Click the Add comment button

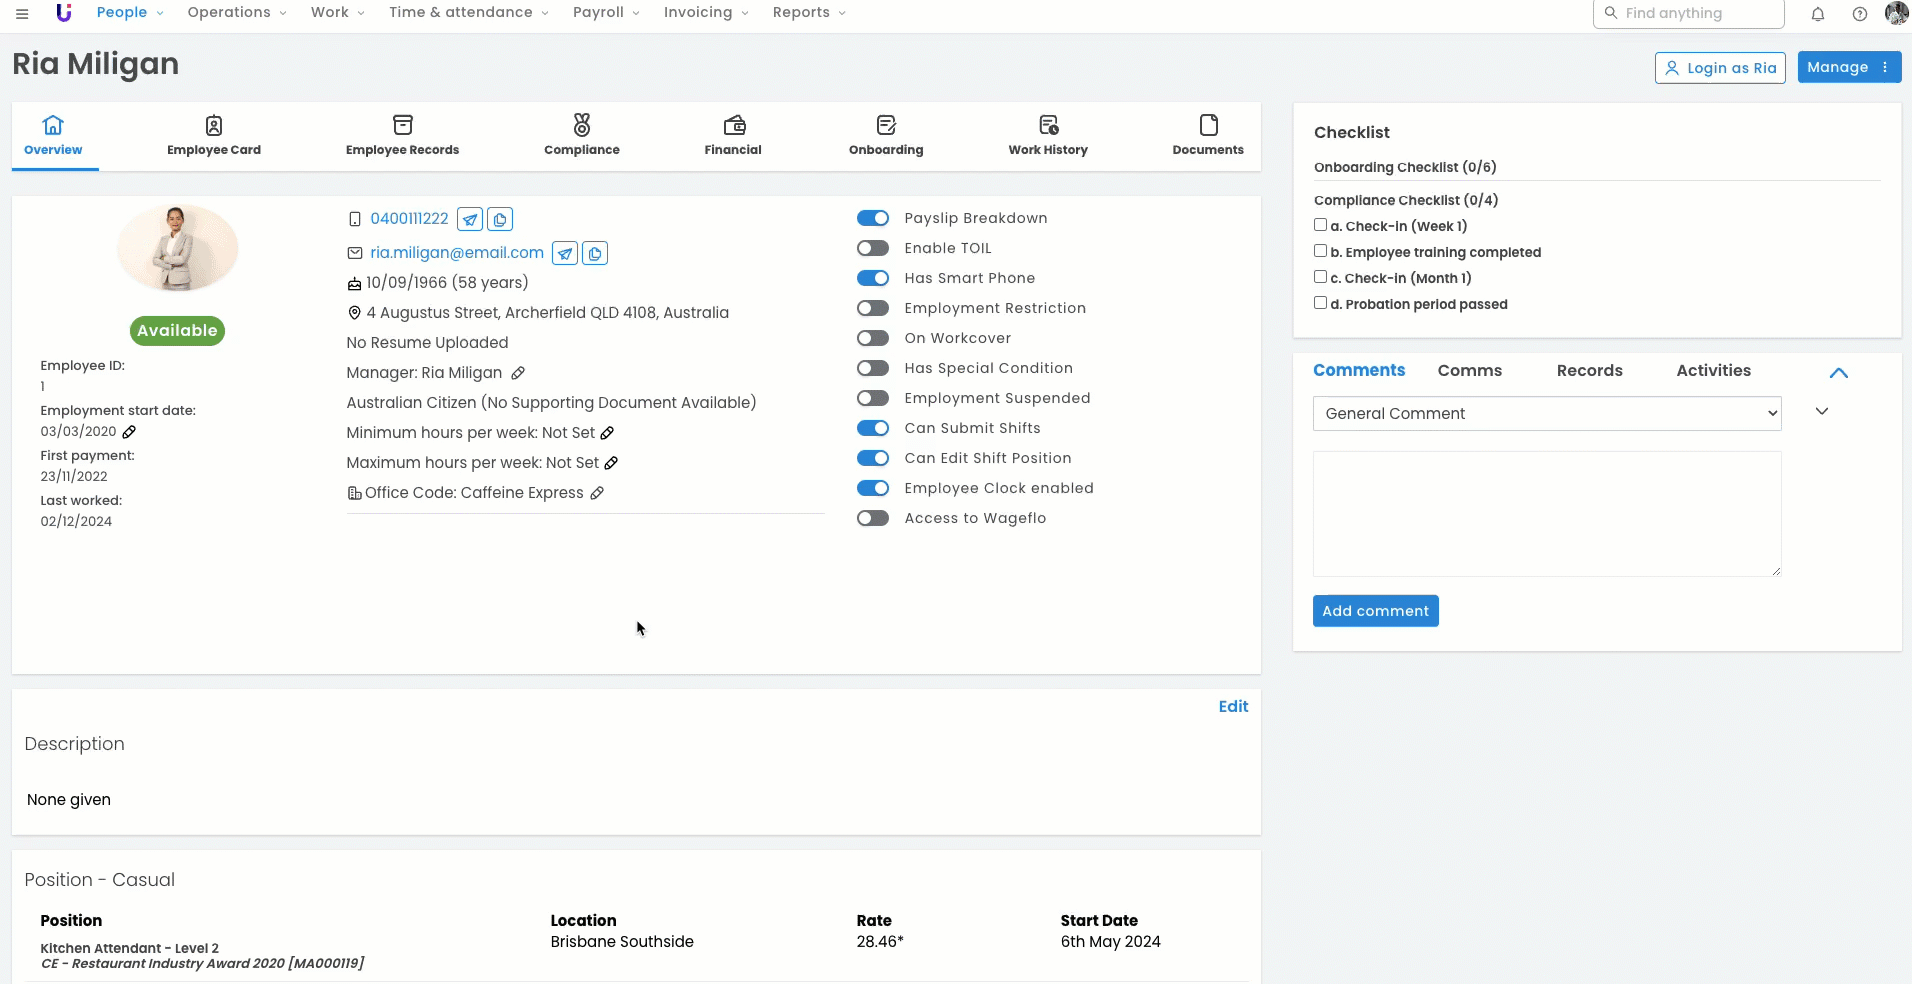click(1375, 611)
